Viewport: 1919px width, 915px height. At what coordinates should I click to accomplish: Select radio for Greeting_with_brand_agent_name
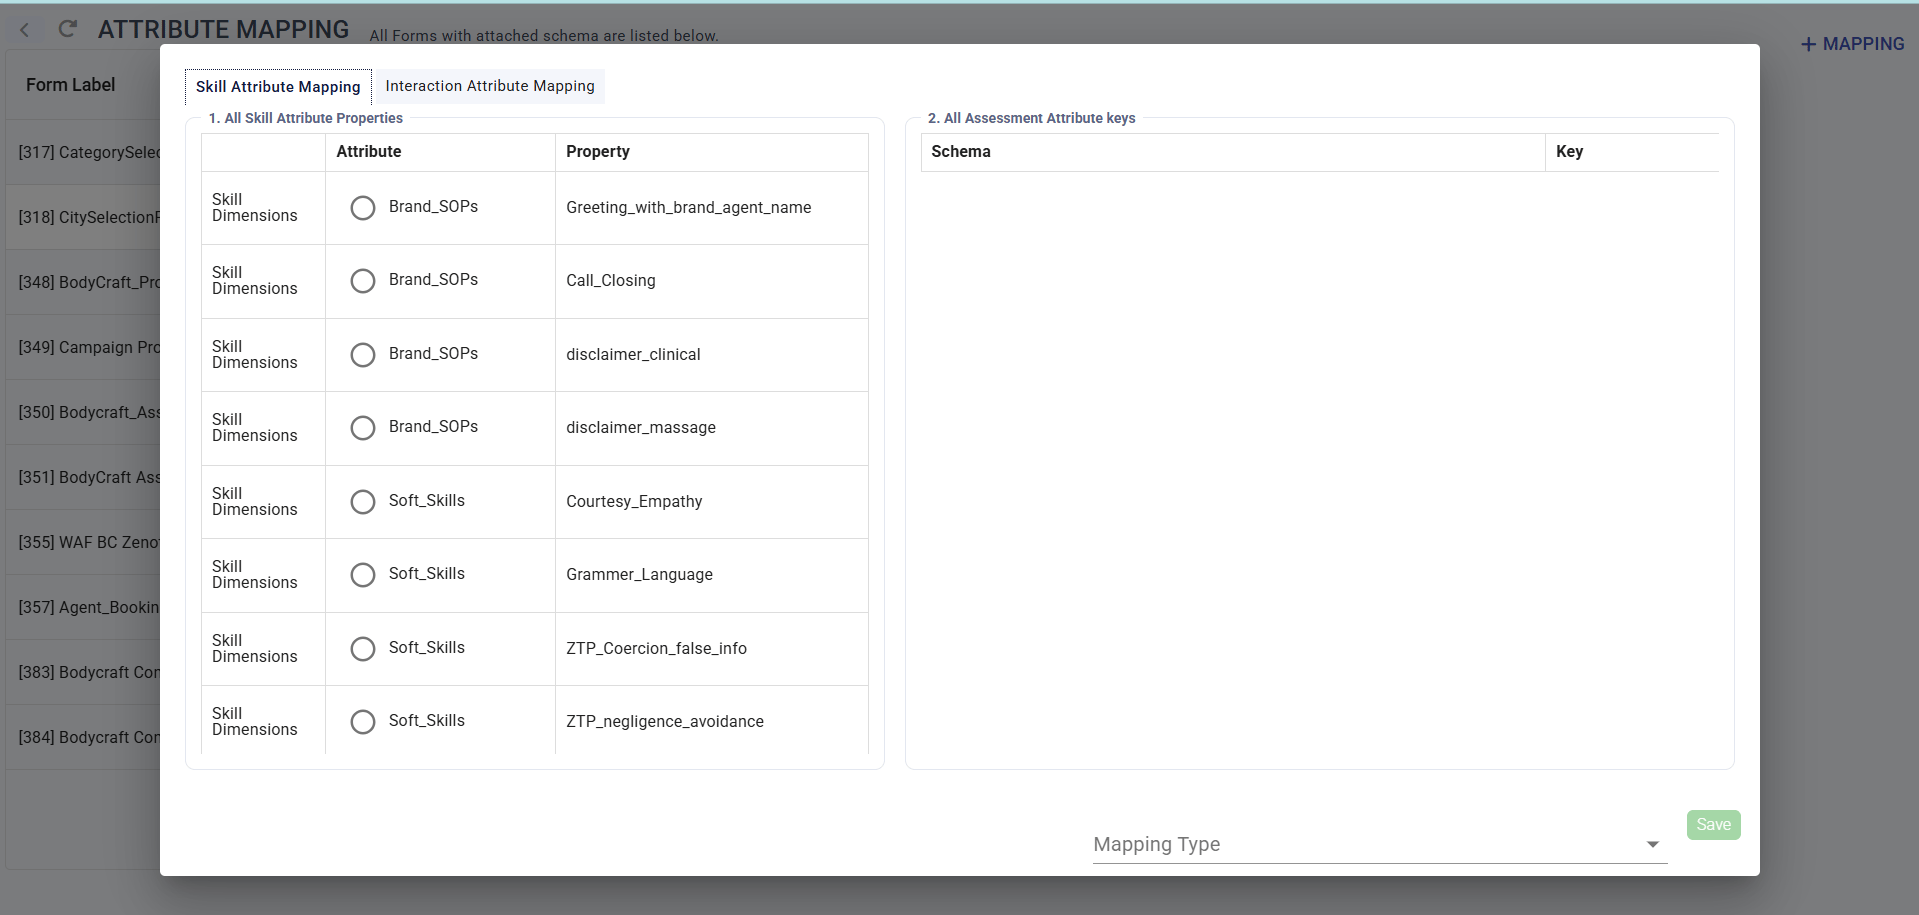[x=363, y=208]
